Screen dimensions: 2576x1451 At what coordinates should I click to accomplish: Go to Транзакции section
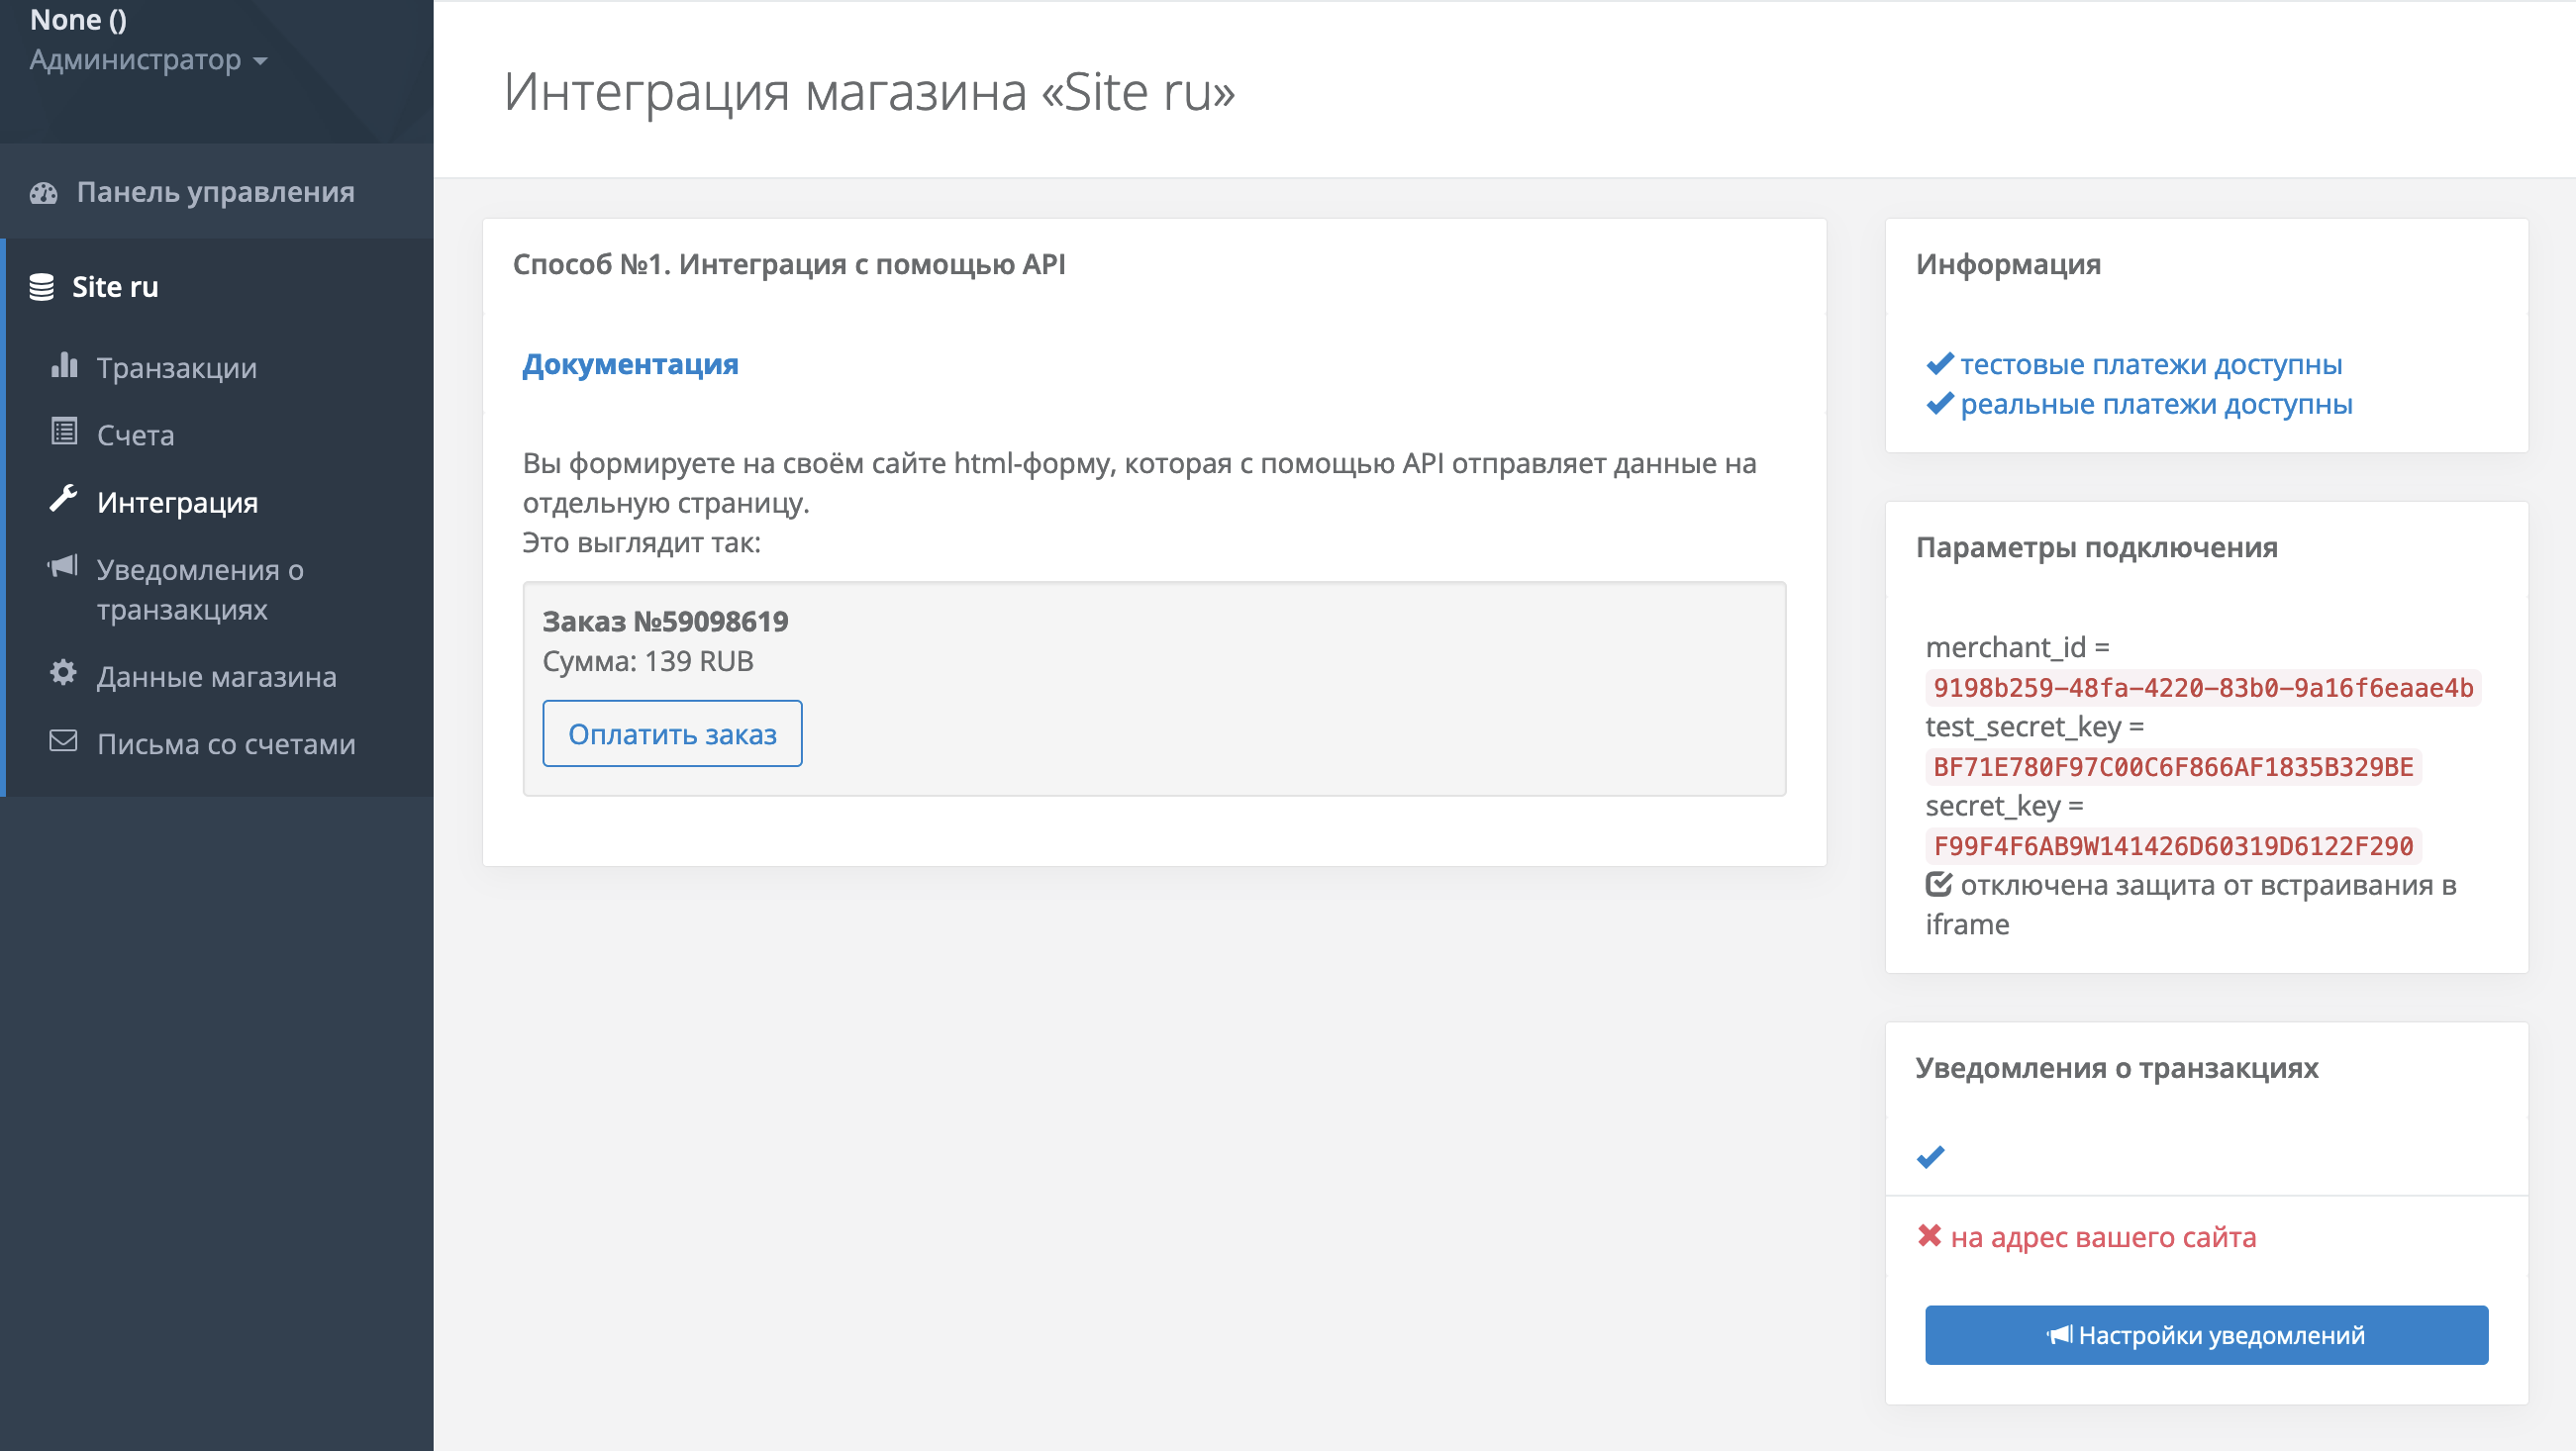177,367
